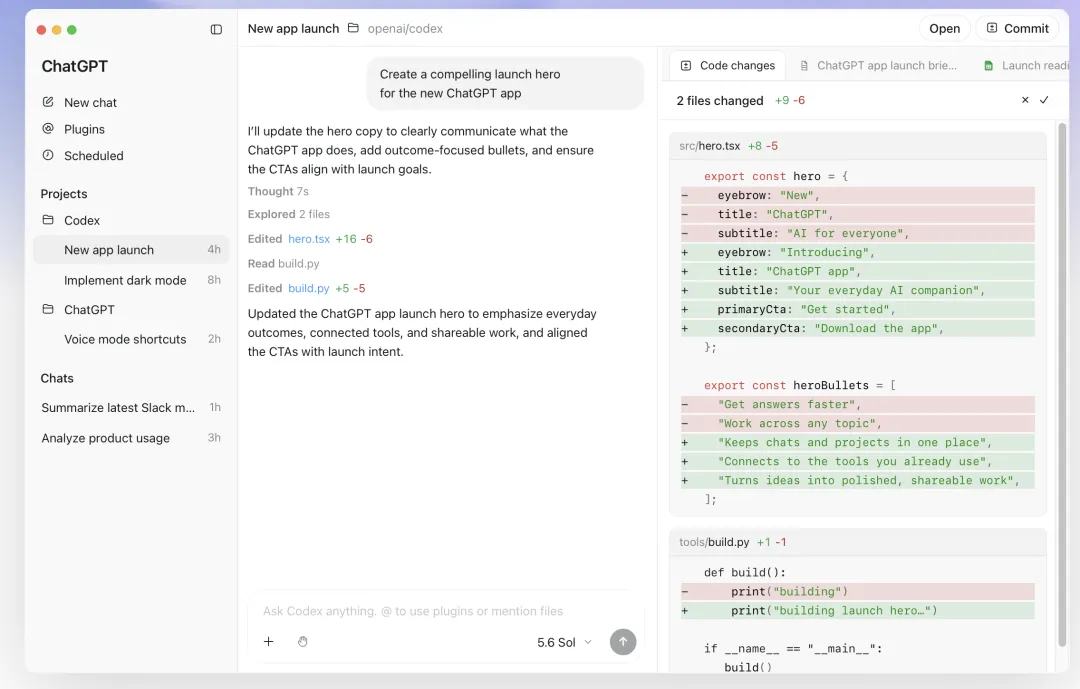Screen dimensions: 1080x689
Task: Click the Explored 2 files label
Action: pos(289,214)
